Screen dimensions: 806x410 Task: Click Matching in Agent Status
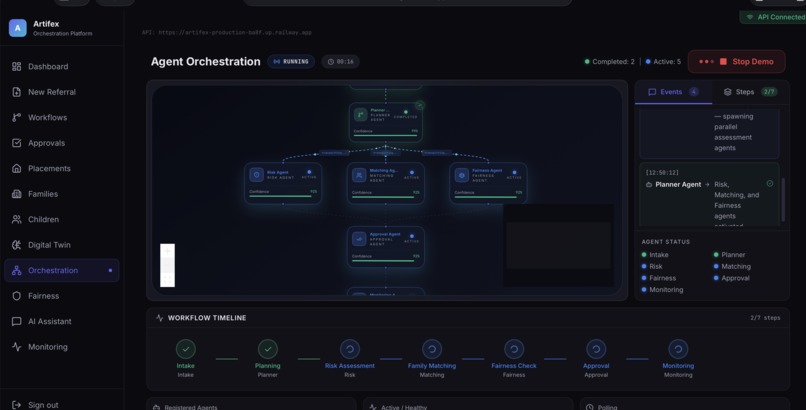732,267
